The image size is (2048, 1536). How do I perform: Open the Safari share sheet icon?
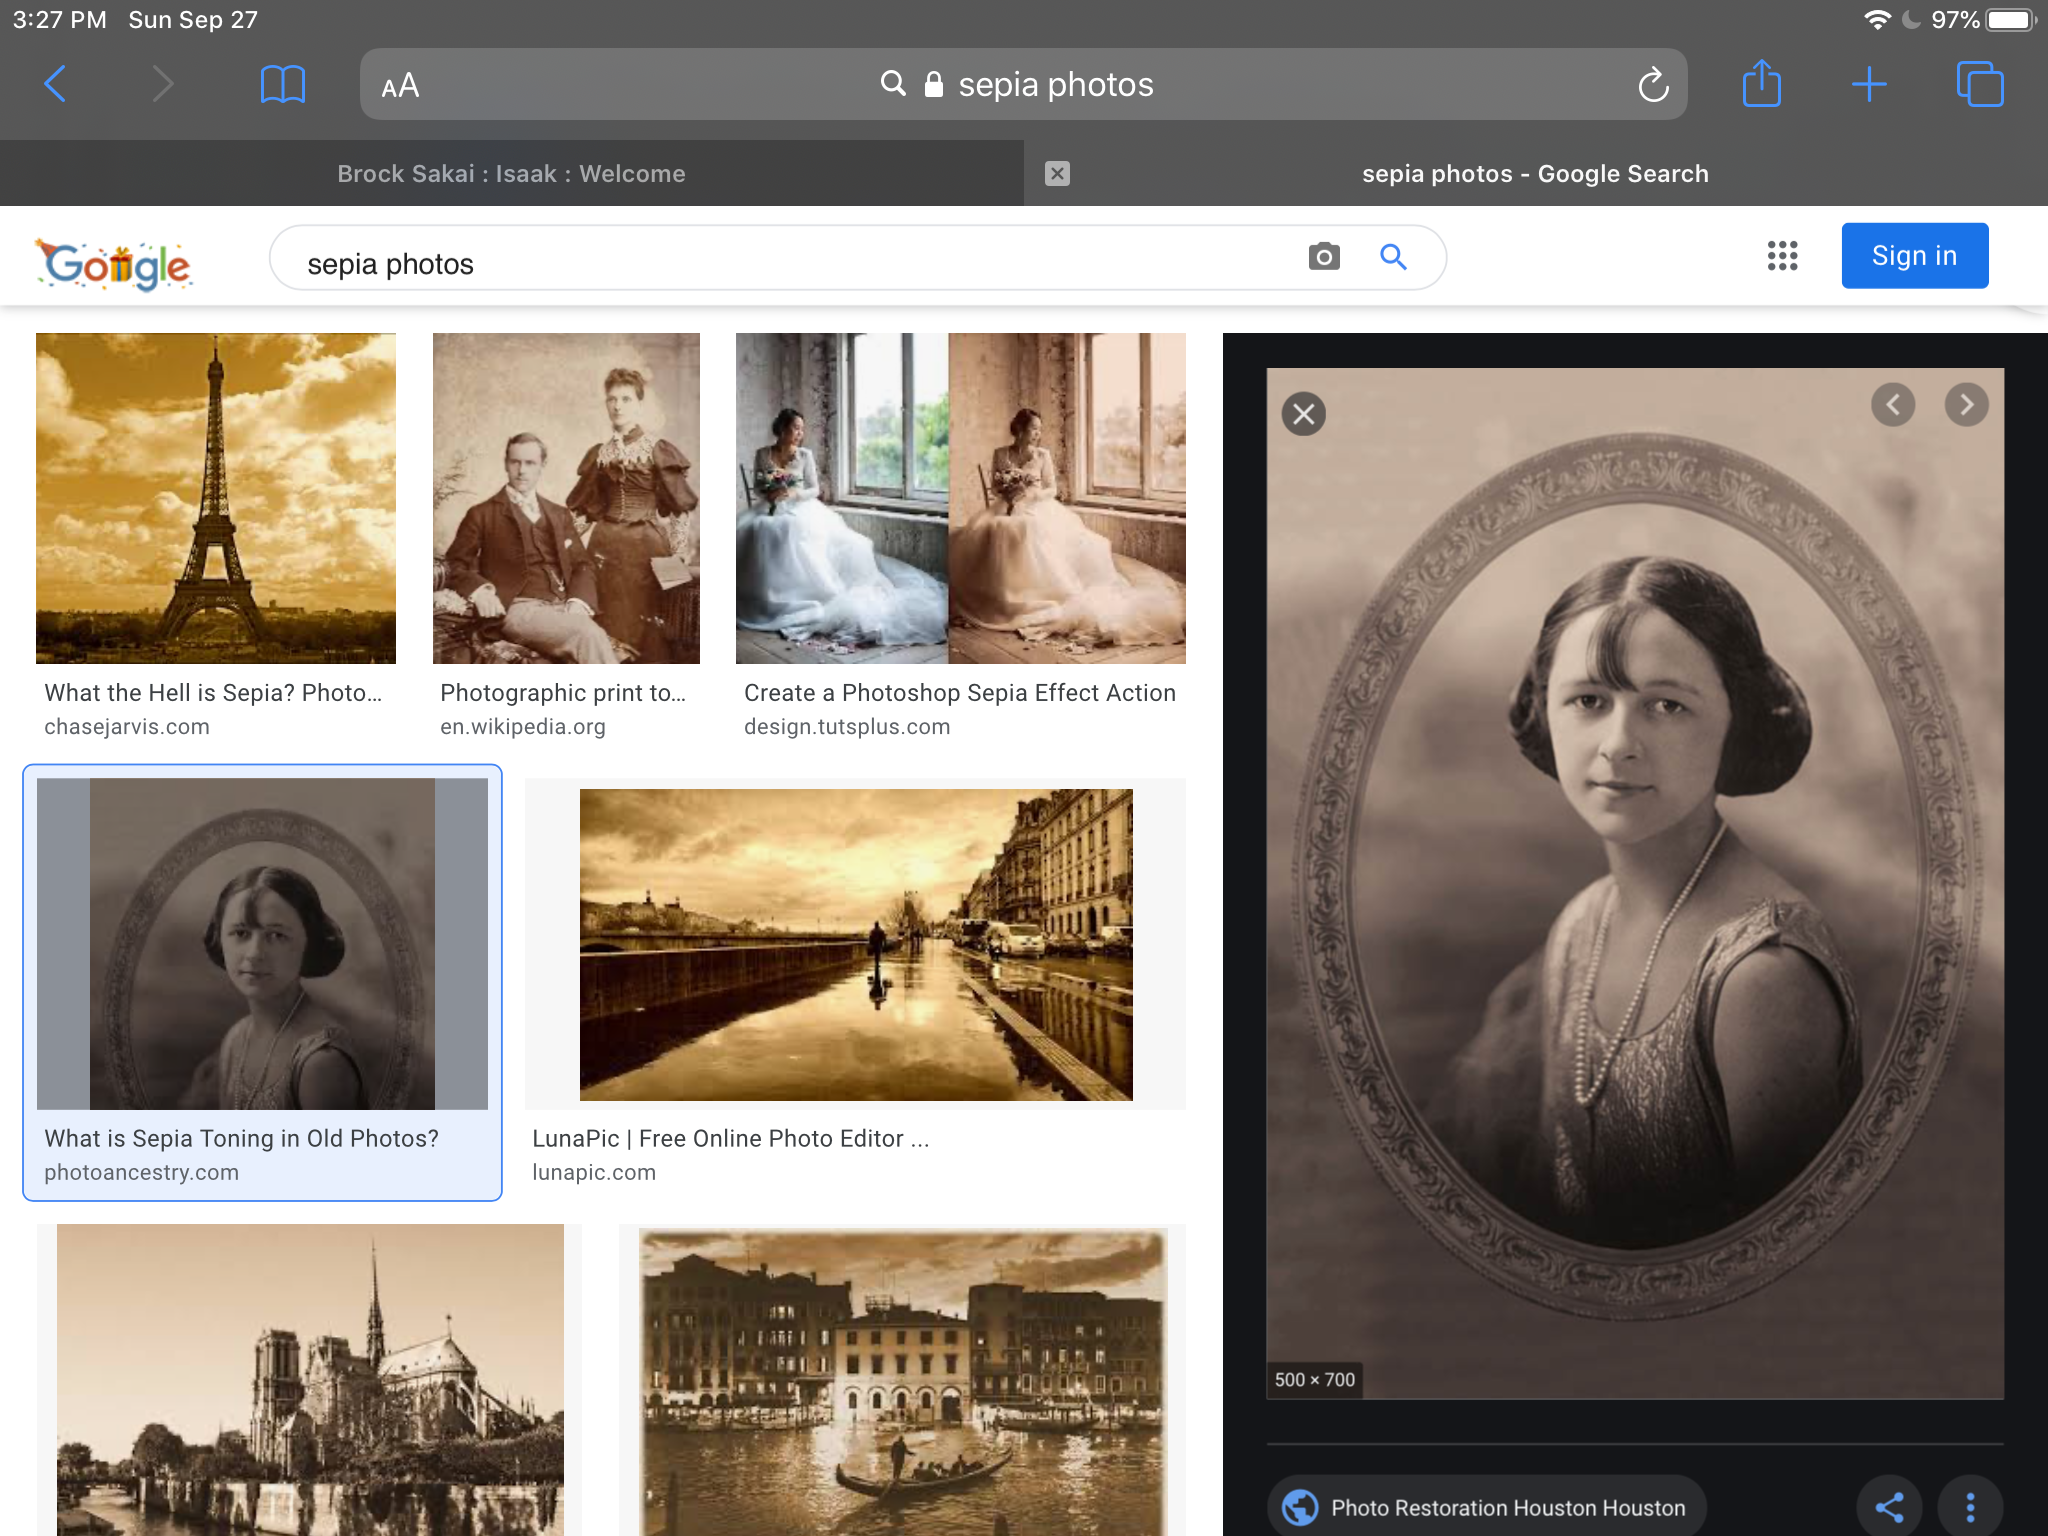click(x=1761, y=84)
